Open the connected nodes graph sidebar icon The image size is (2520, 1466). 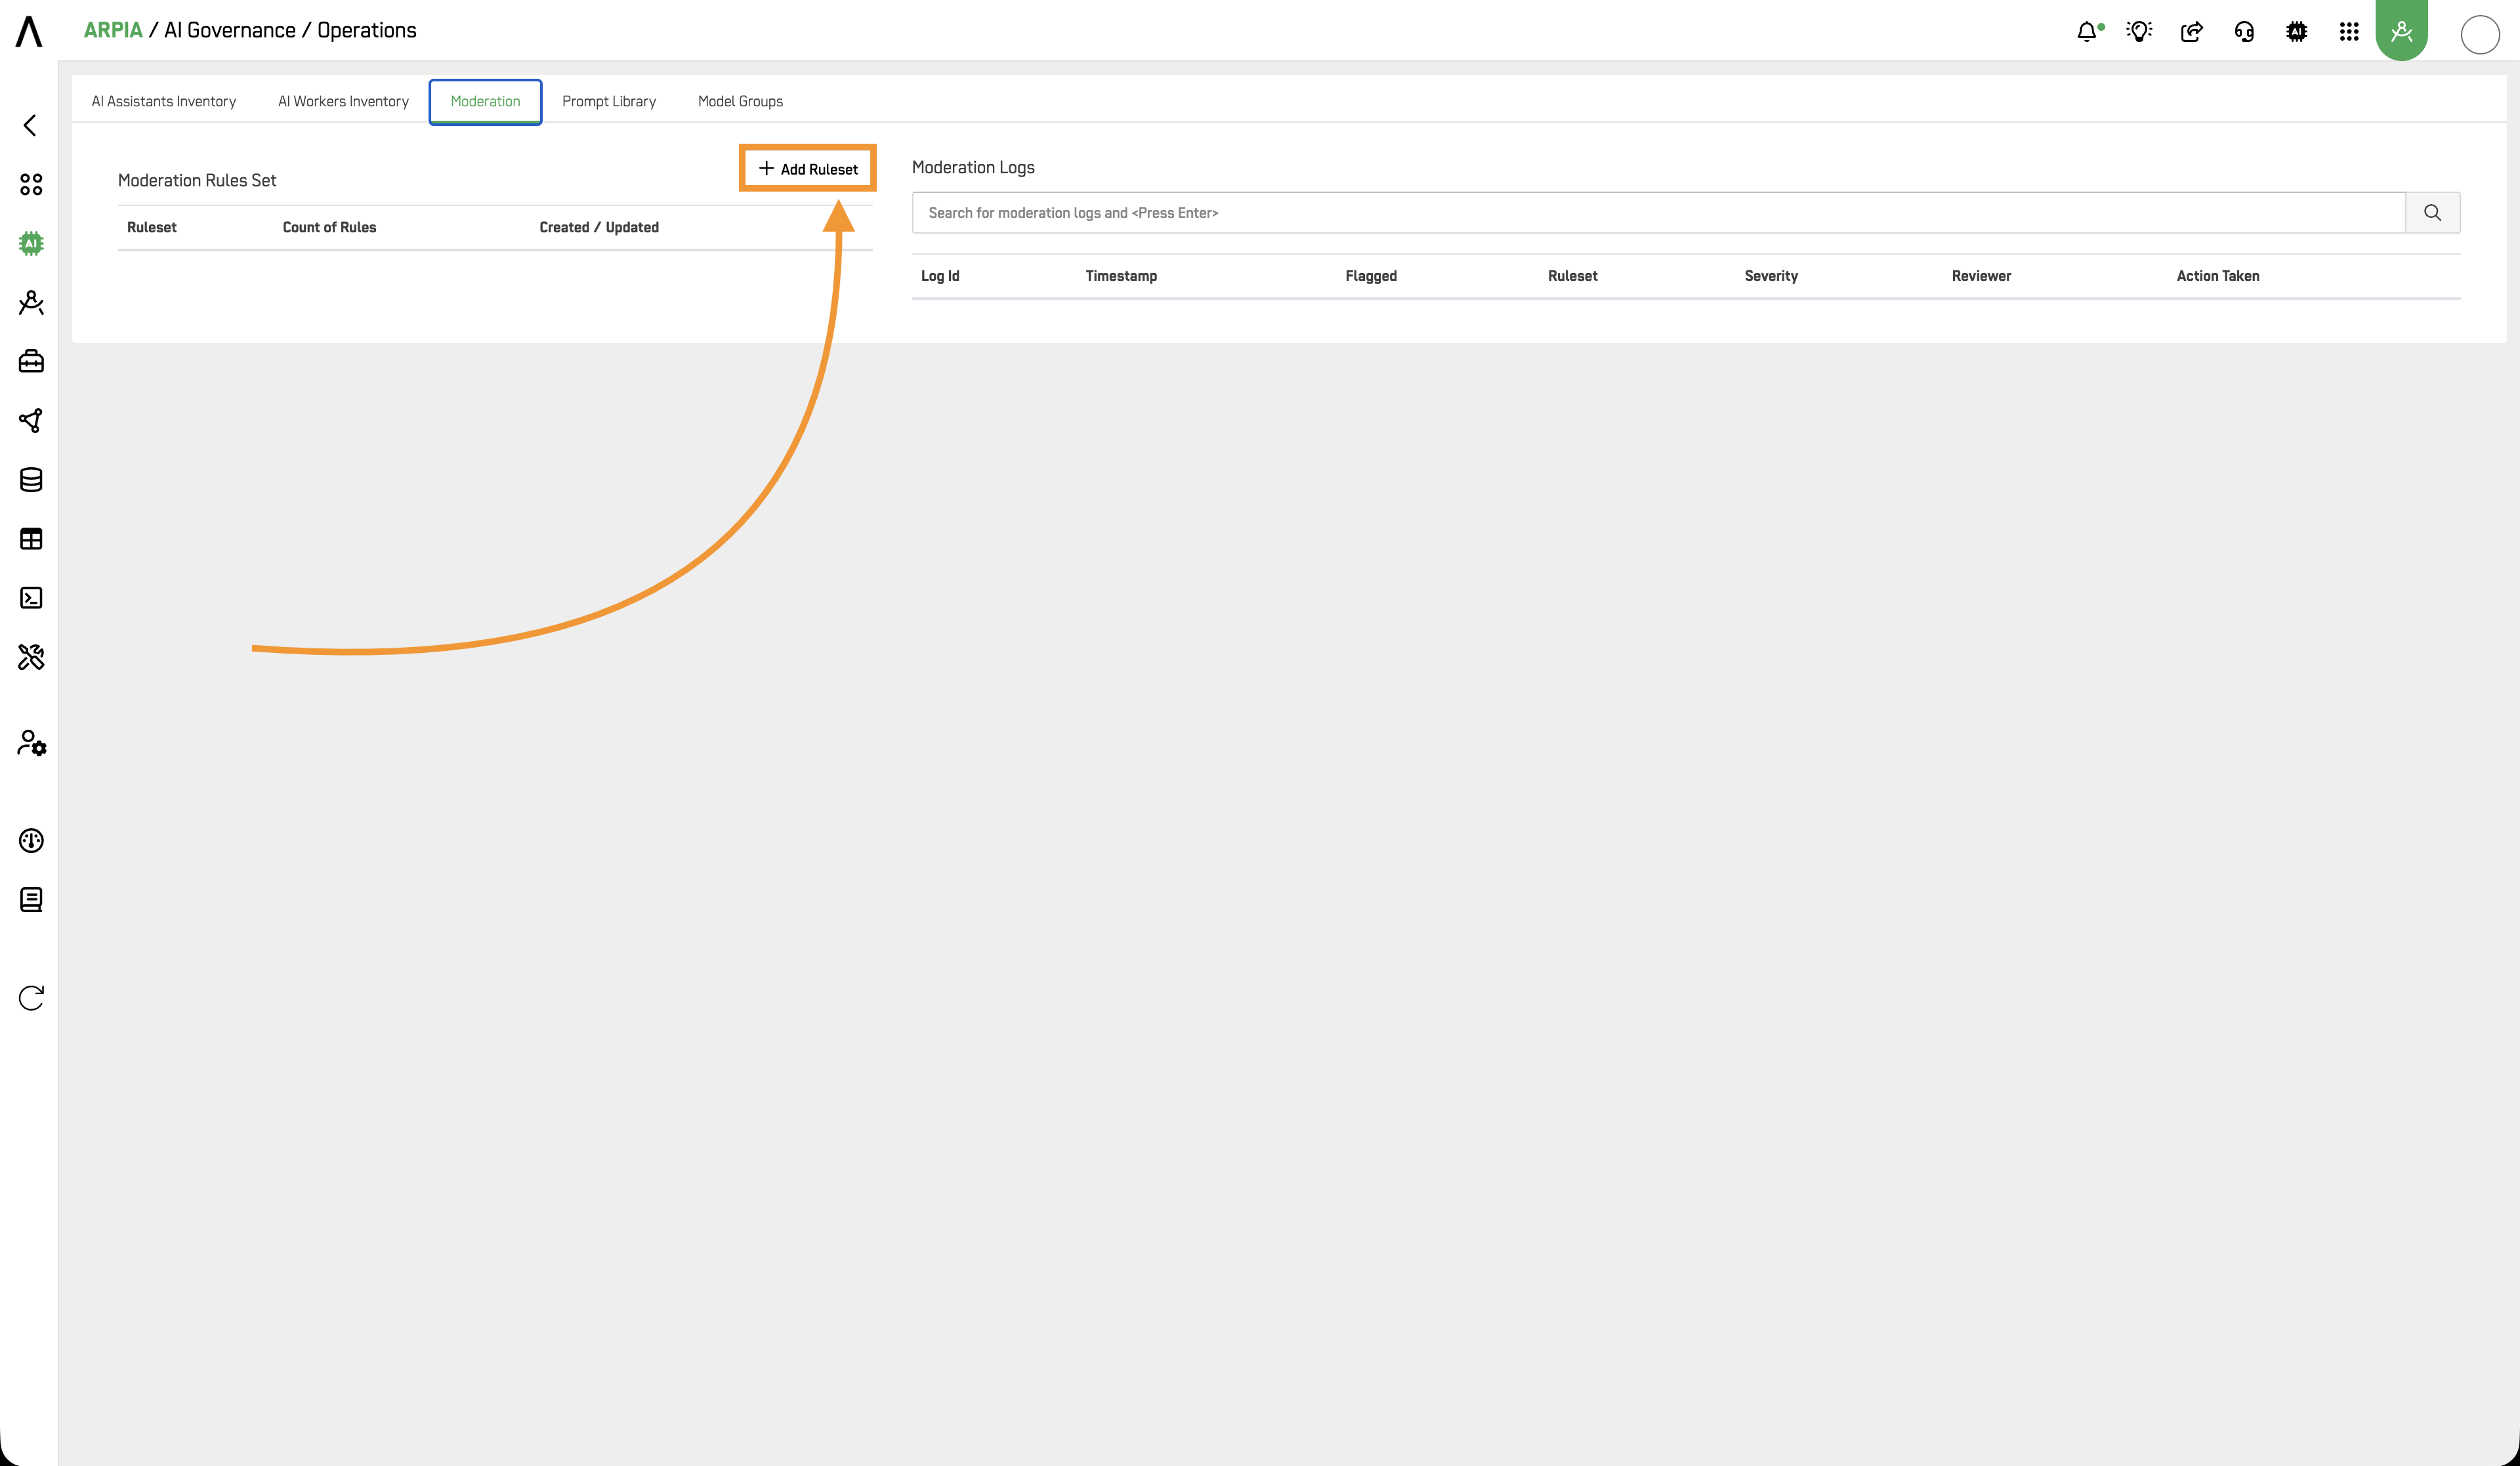click(31, 420)
